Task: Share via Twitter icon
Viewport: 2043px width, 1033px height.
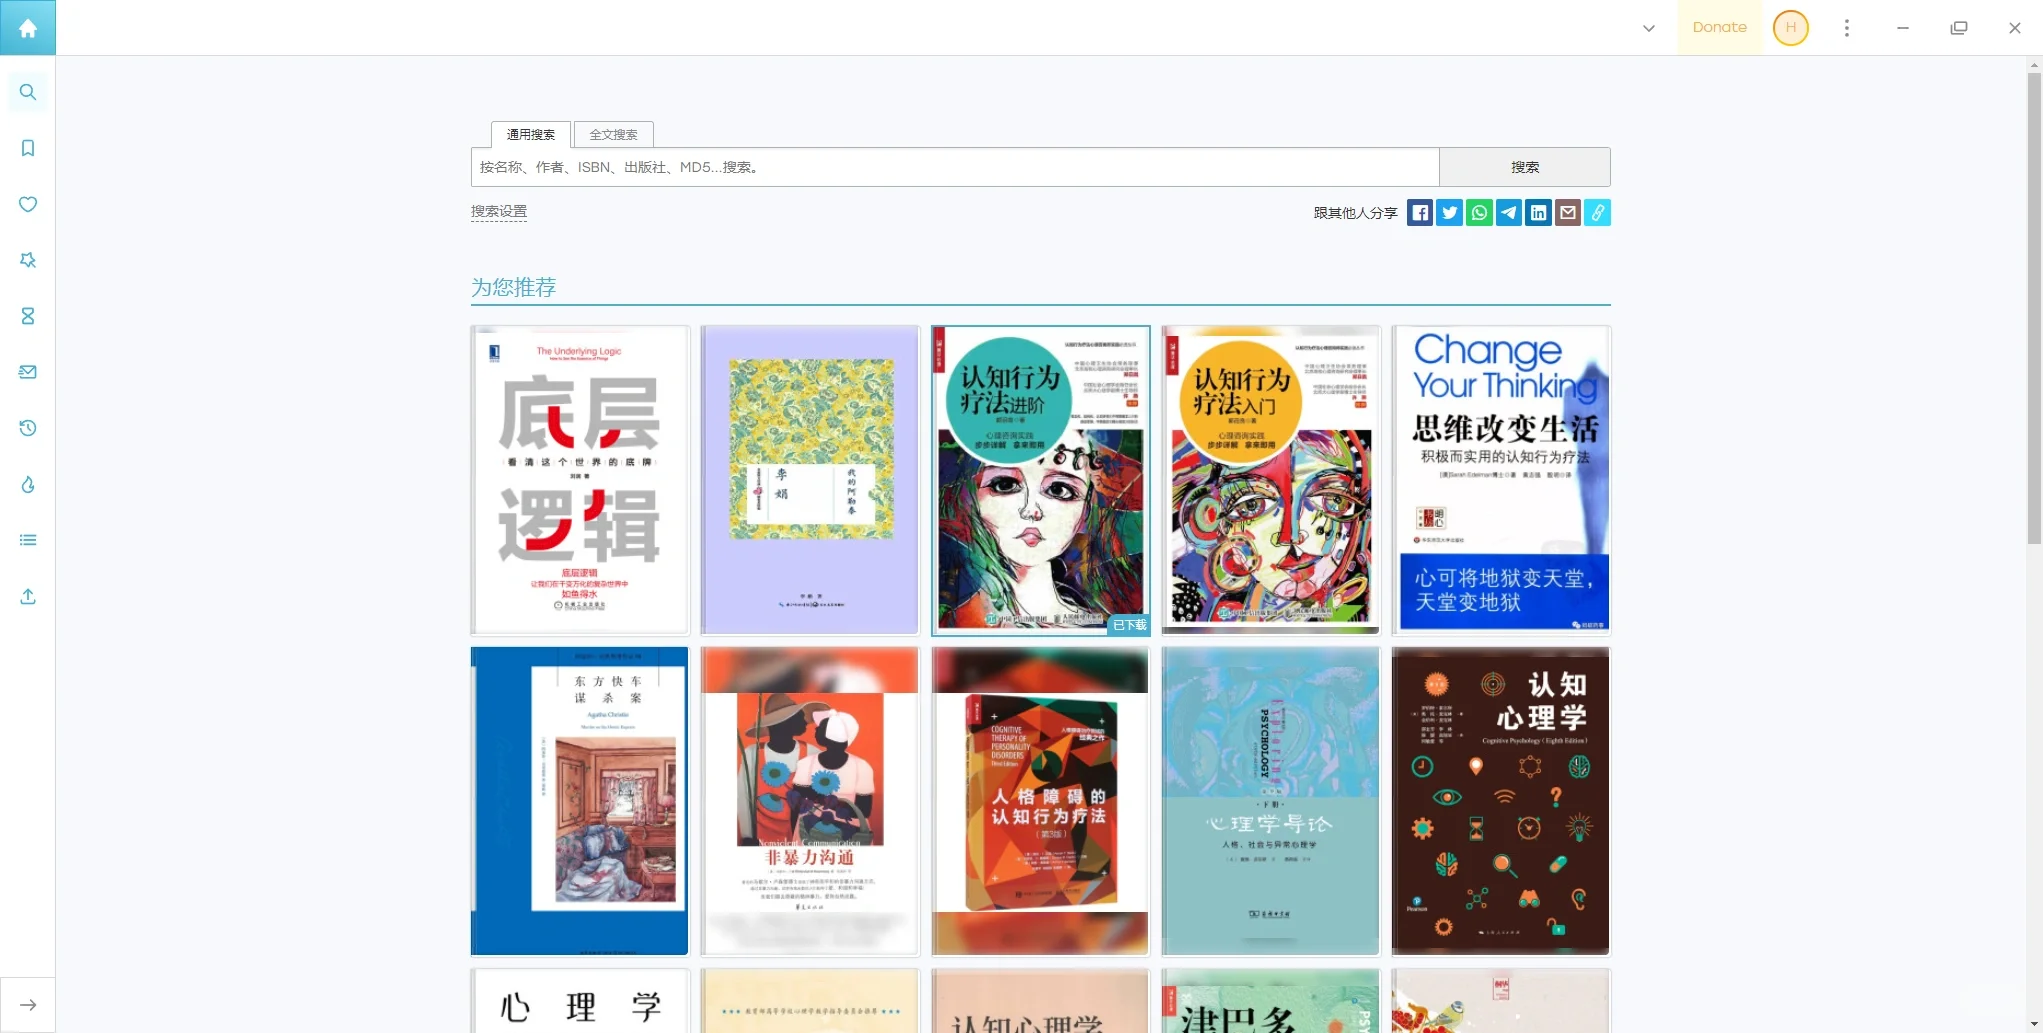Action: pyautogui.click(x=1450, y=212)
